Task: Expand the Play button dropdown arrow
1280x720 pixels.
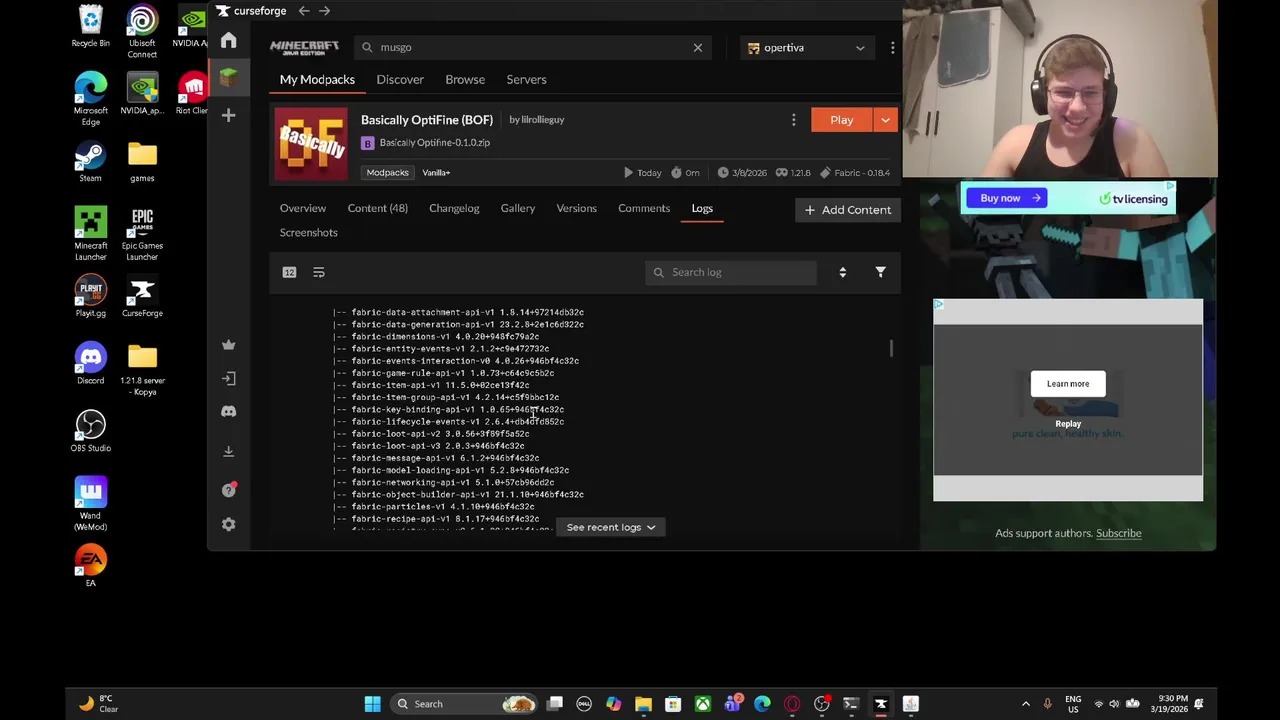Action: click(x=885, y=120)
